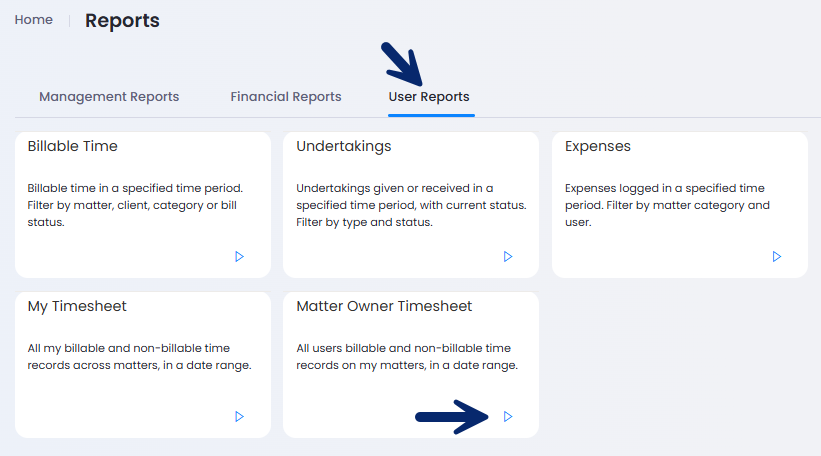Click the My Timesheet description text
This screenshot has width=821, height=456.
(x=139, y=357)
